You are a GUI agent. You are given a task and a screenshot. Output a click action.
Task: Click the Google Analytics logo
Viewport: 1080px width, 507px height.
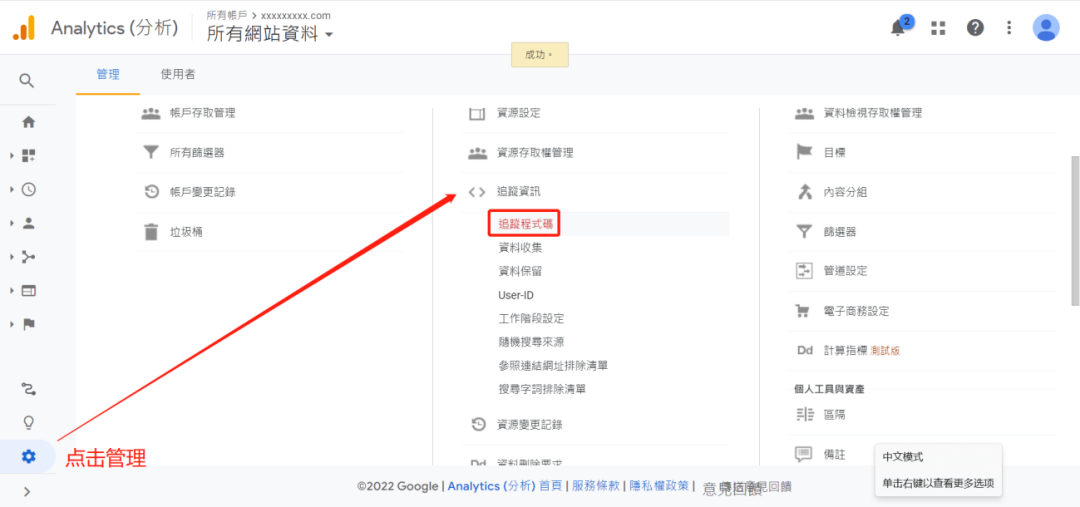tap(23, 28)
